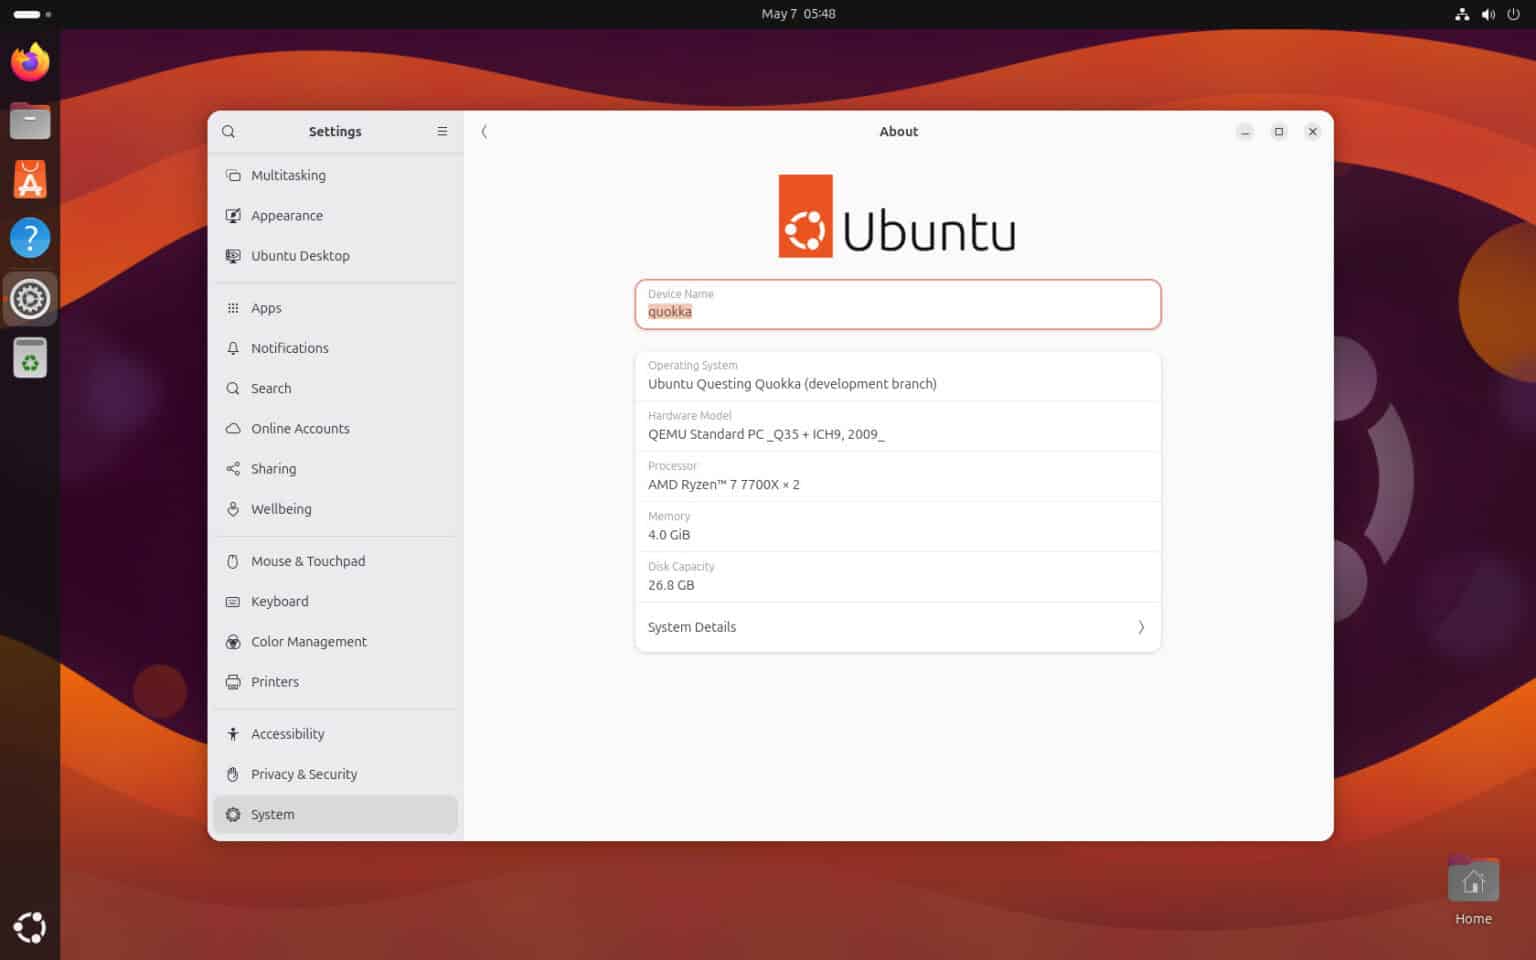The image size is (1536, 960).
Task: Click the Privacy & Security hand icon
Action: coord(232,774)
